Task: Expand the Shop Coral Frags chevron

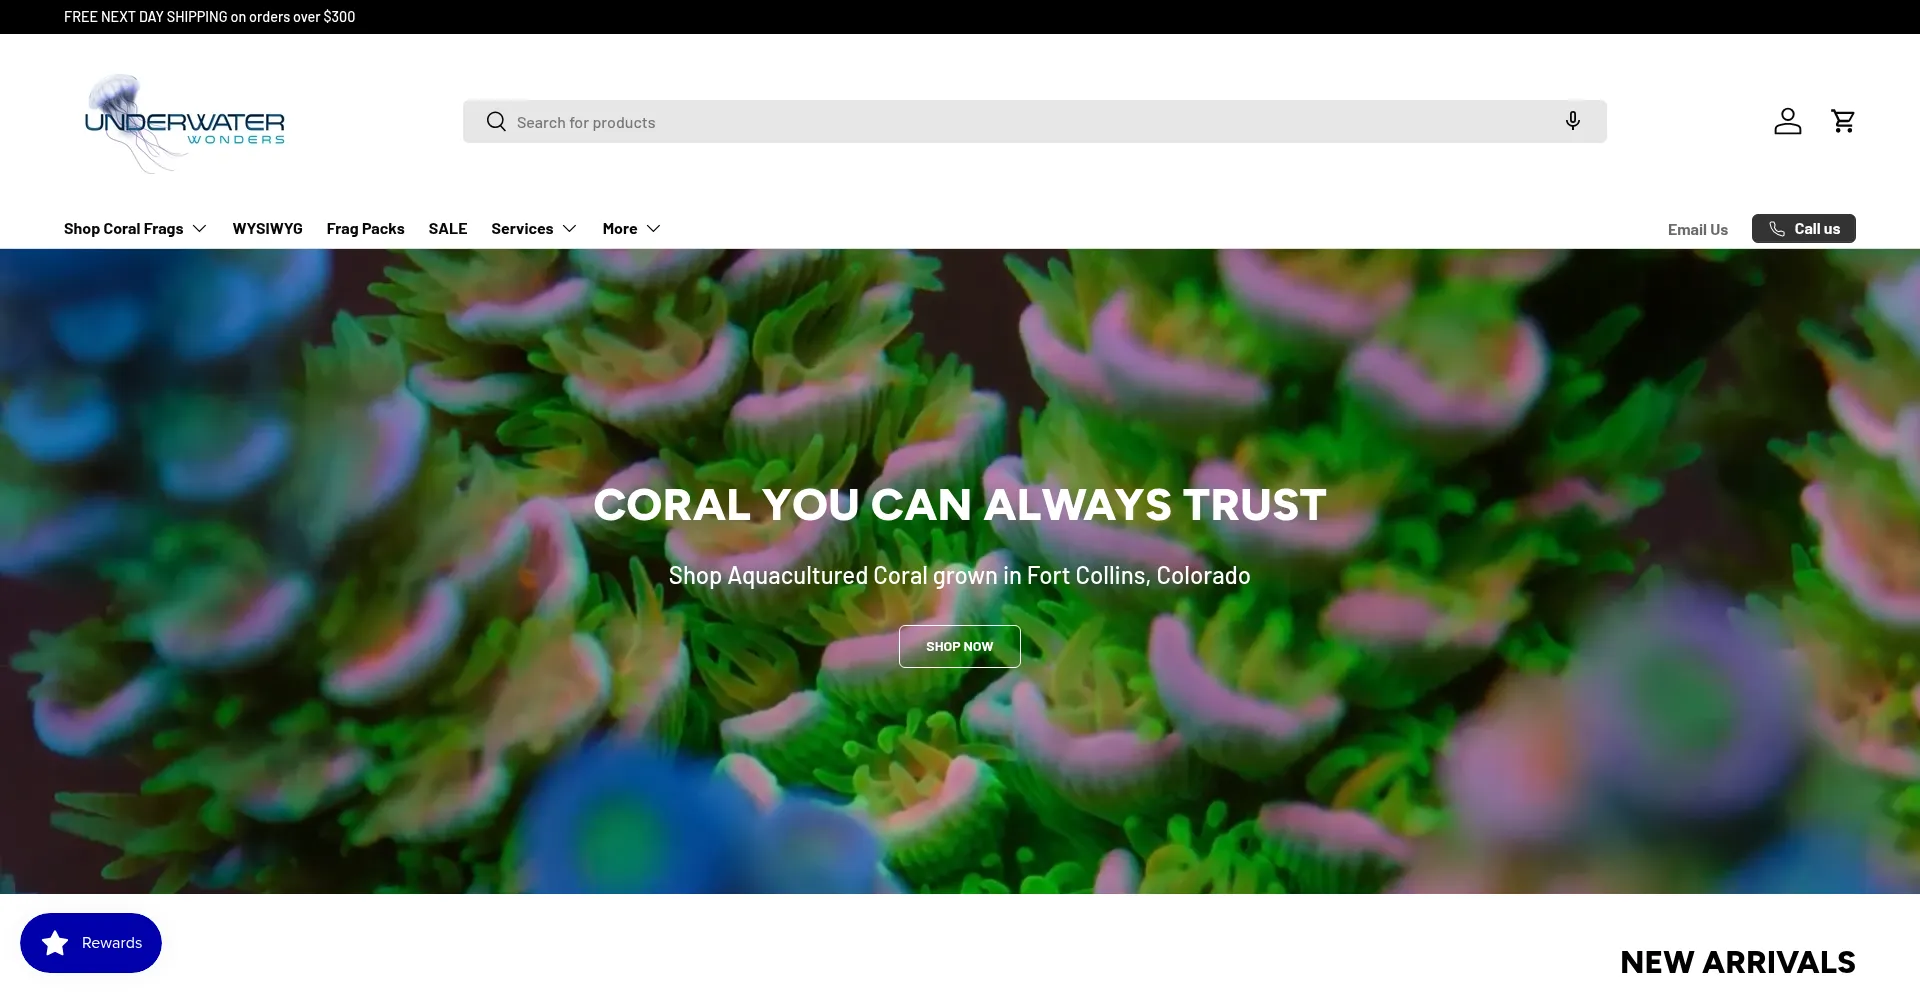Action: tap(200, 229)
